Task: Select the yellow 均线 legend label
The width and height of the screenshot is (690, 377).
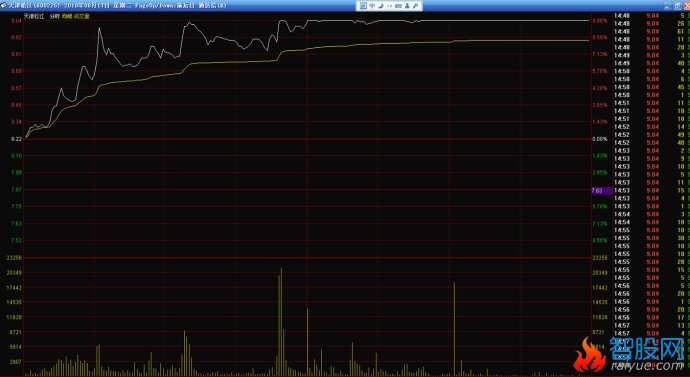Action: [67, 16]
